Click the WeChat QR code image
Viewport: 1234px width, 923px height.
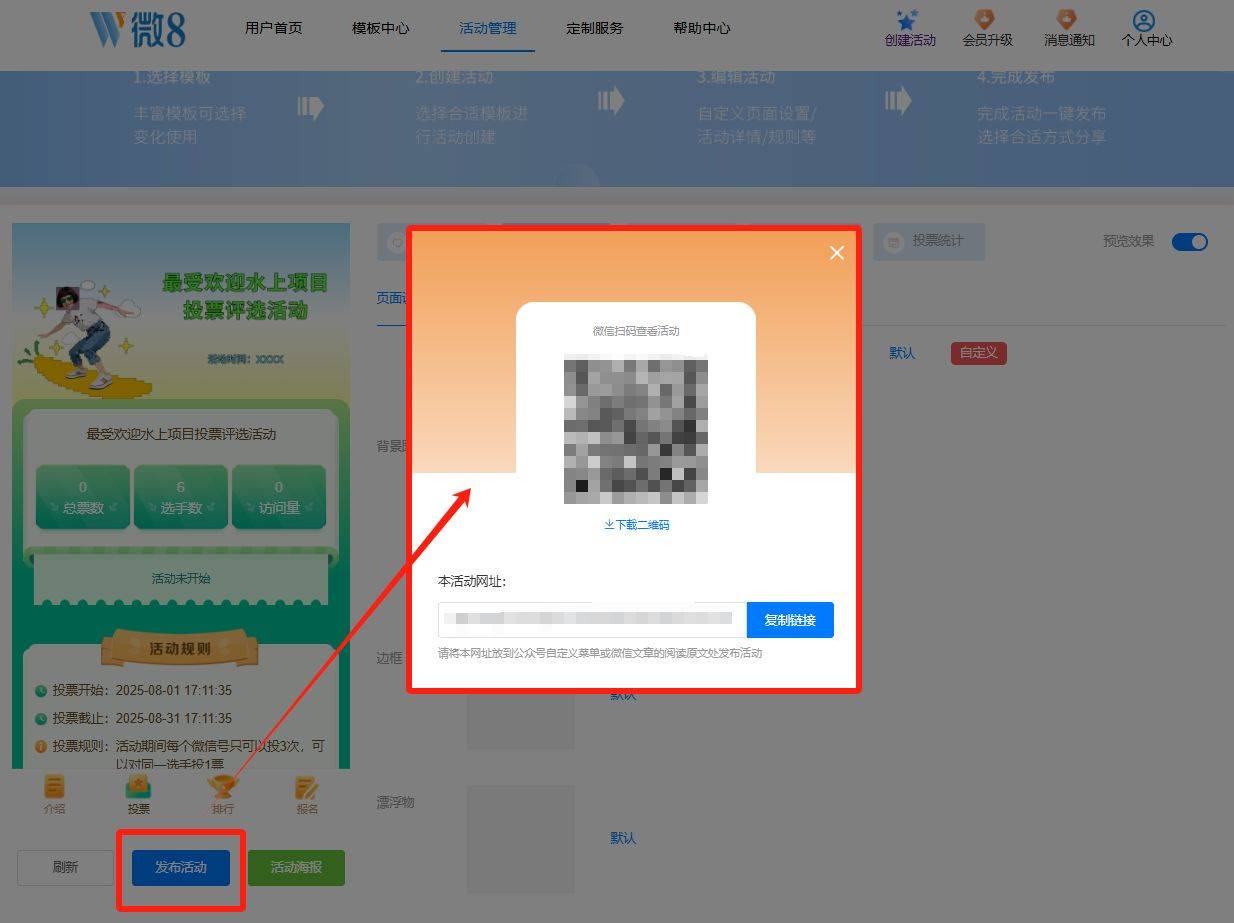pos(636,430)
